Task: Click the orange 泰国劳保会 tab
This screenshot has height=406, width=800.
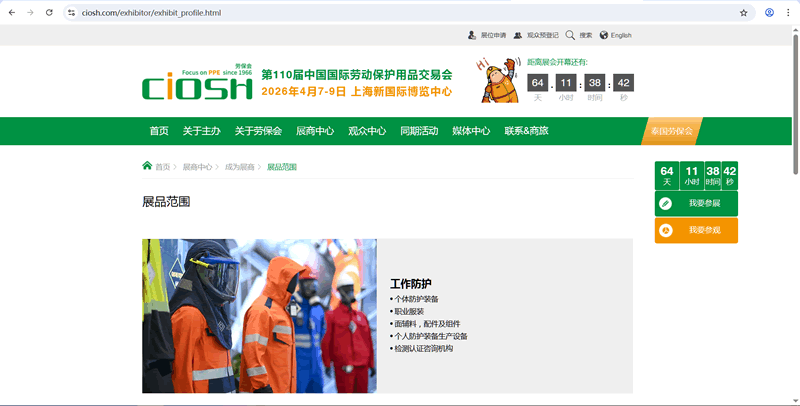Action: point(671,131)
